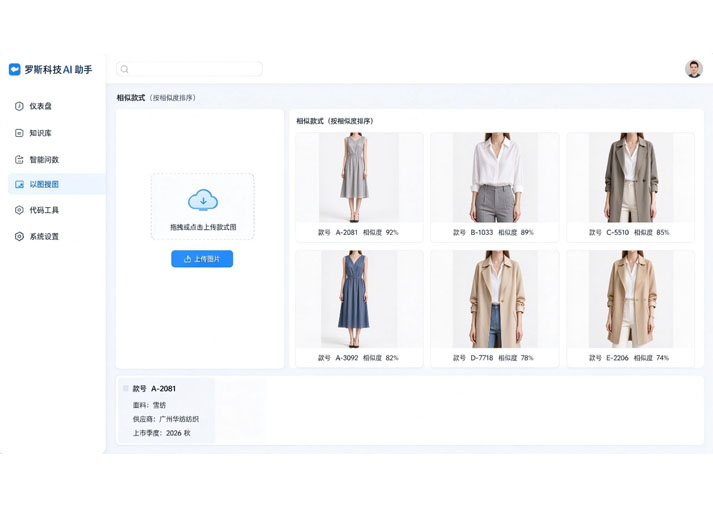This screenshot has height=505, width=713.
Task: Open blue dress thumbnail A-3092
Action: coord(359,299)
